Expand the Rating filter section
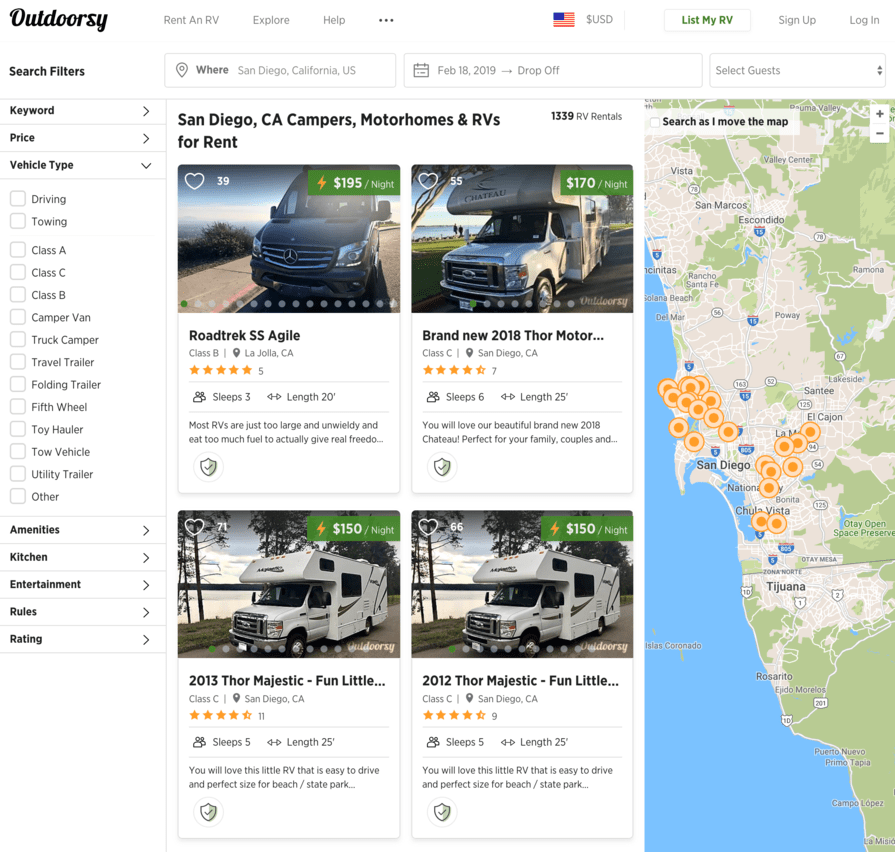This screenshot has width=895, height=852. click(83, 640)
